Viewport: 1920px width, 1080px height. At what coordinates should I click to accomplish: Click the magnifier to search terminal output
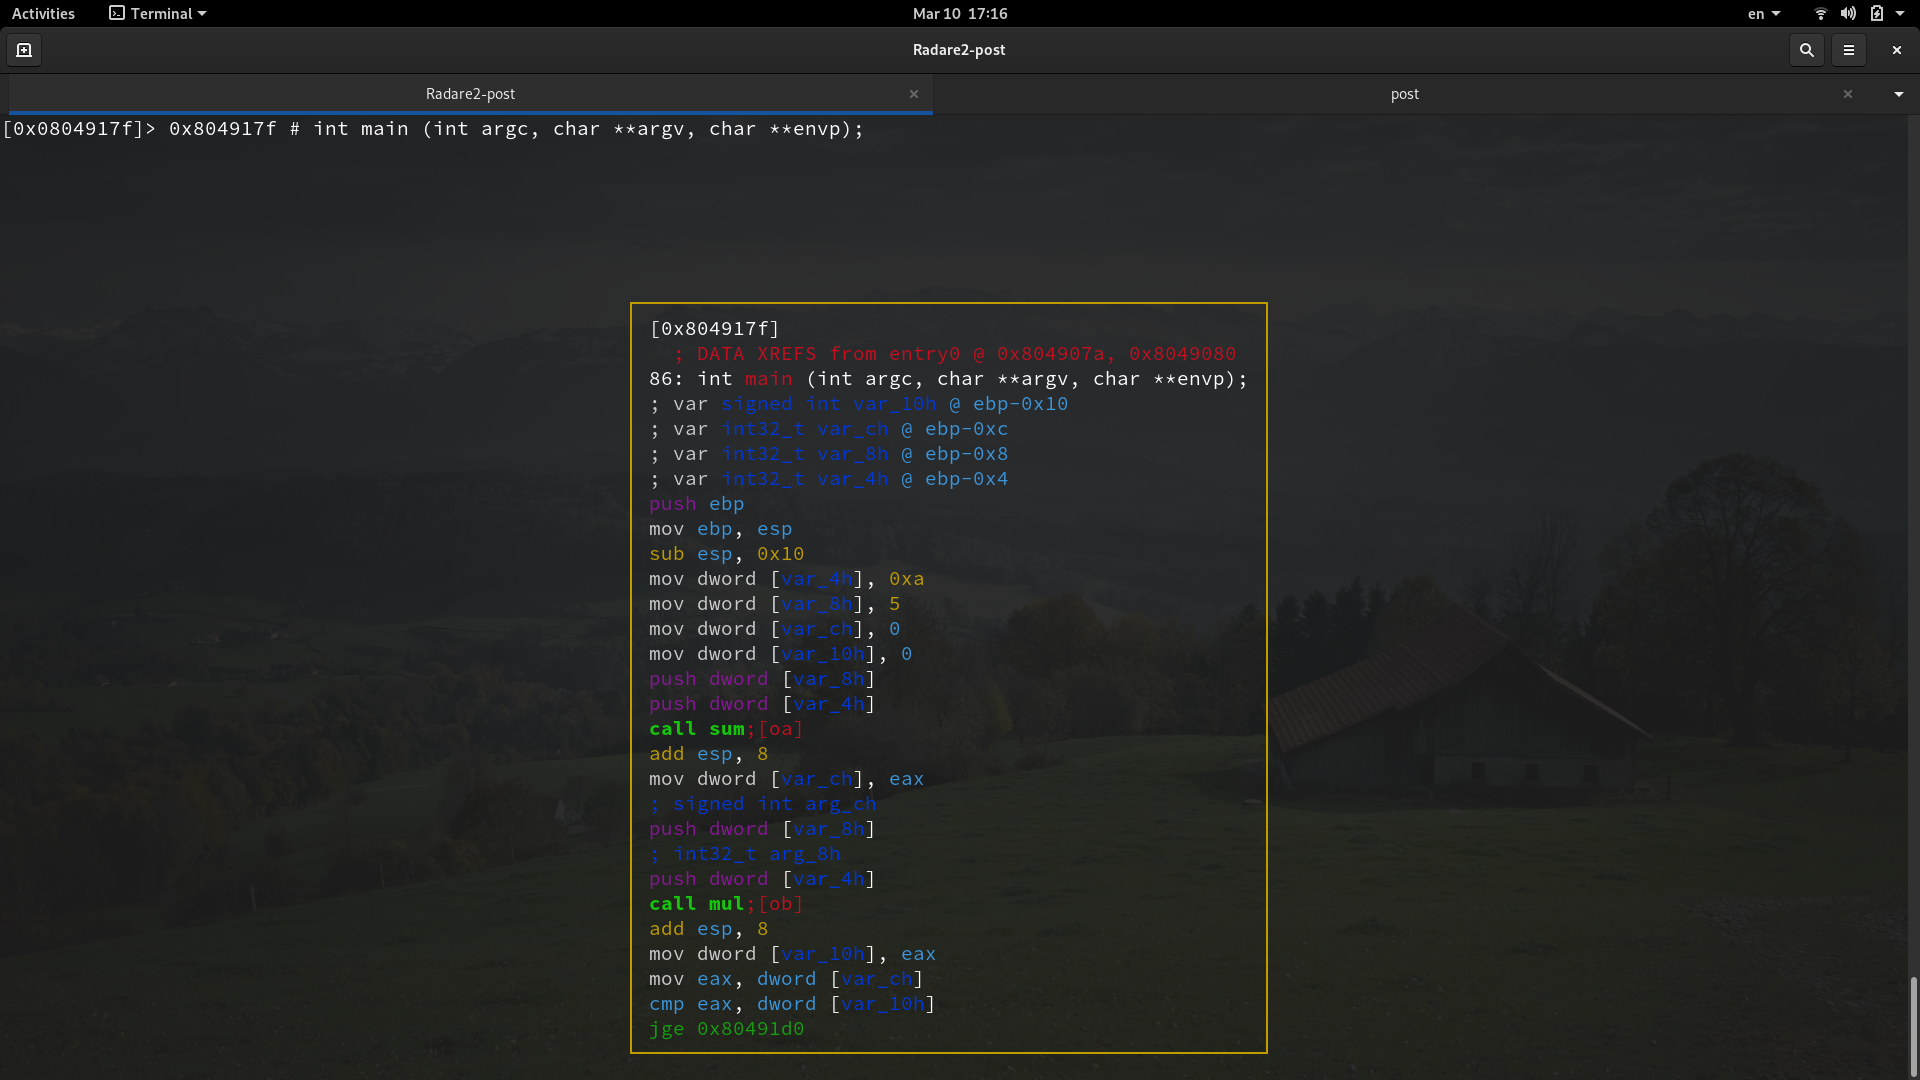click(x=1806, y=49)
